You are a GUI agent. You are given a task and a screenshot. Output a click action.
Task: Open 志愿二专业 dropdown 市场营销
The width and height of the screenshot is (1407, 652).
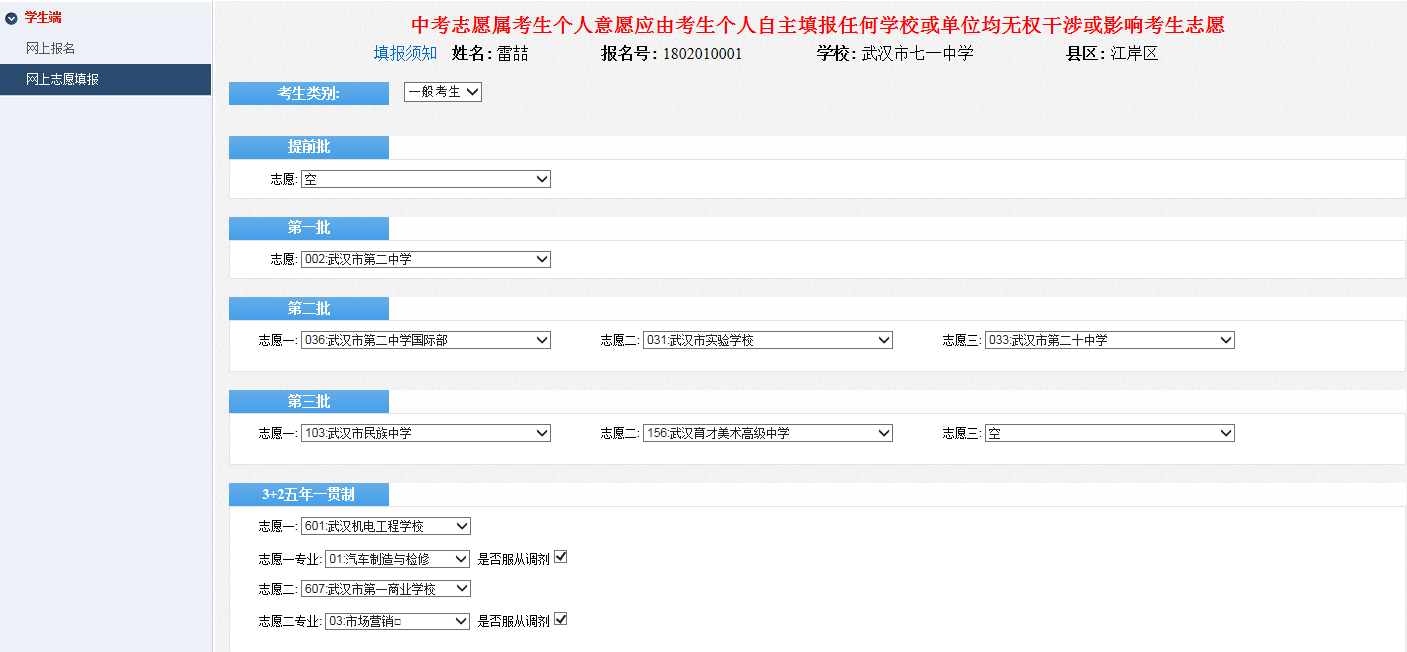coord(397,621)
